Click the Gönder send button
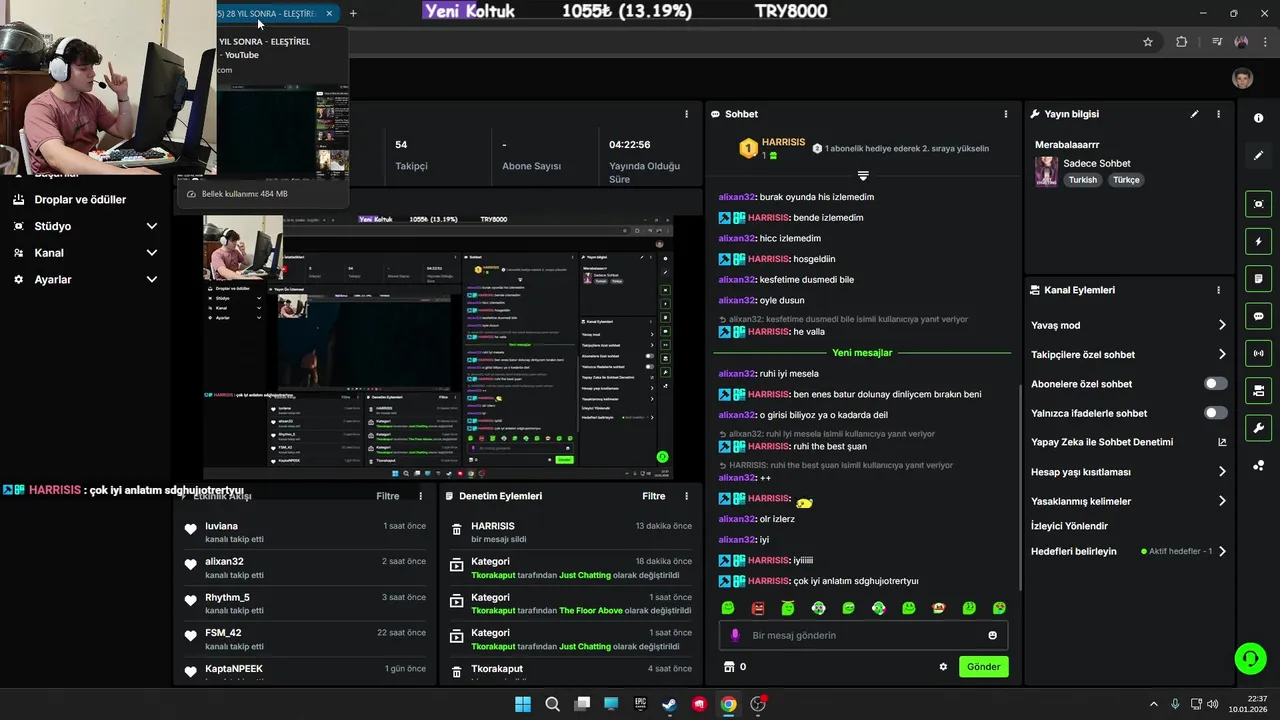This screenshot has width=1280, height=720. [x=984, y=667]
